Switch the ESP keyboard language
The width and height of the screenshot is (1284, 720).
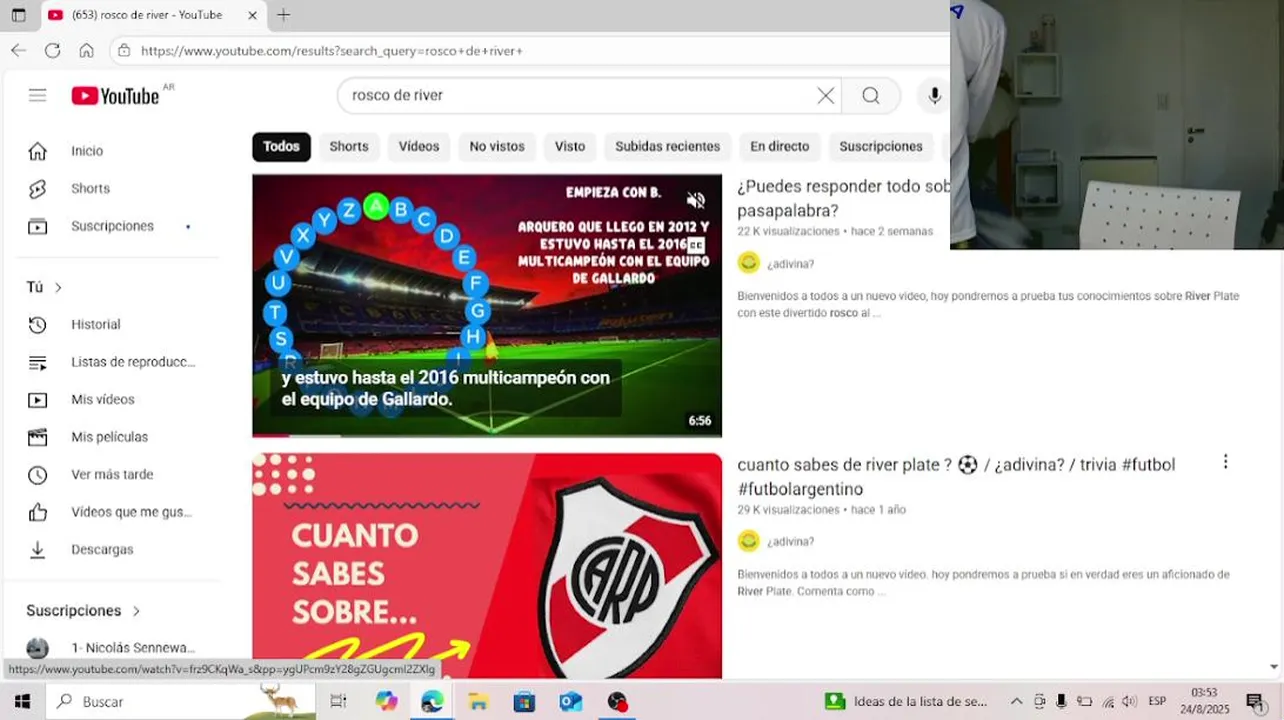(x=1157, y=702)
